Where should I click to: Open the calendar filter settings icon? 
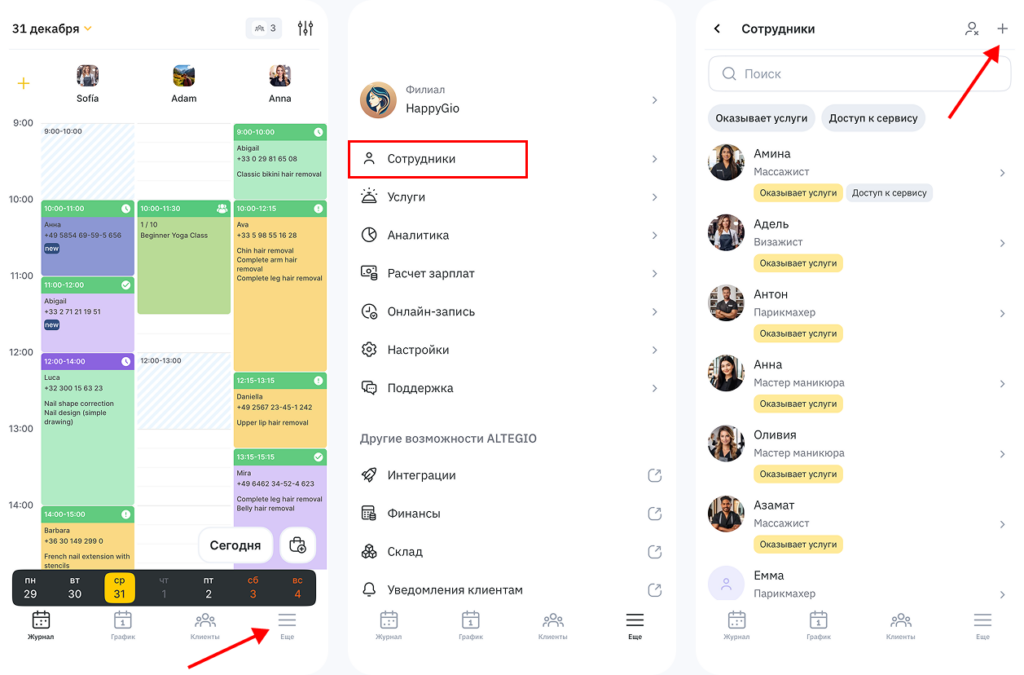pyautogui.click(x=305, y=28)
